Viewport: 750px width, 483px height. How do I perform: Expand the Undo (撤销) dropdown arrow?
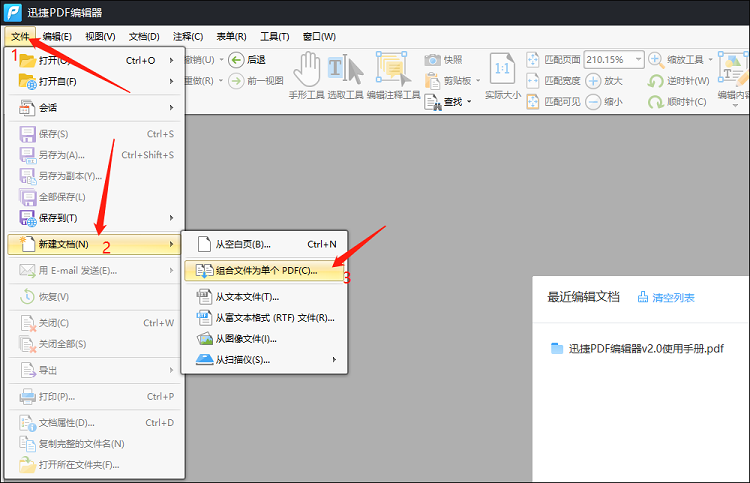coord(221,60)
